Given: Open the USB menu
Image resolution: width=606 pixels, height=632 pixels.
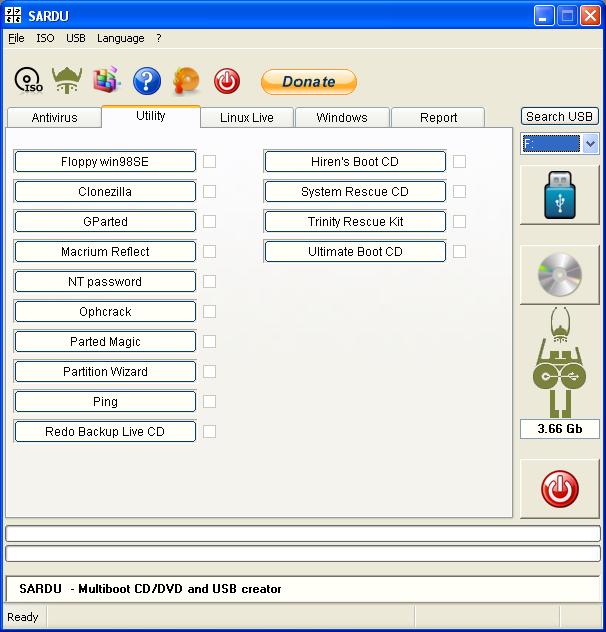Looking at the screenshot, I should (x=76, y=38).
